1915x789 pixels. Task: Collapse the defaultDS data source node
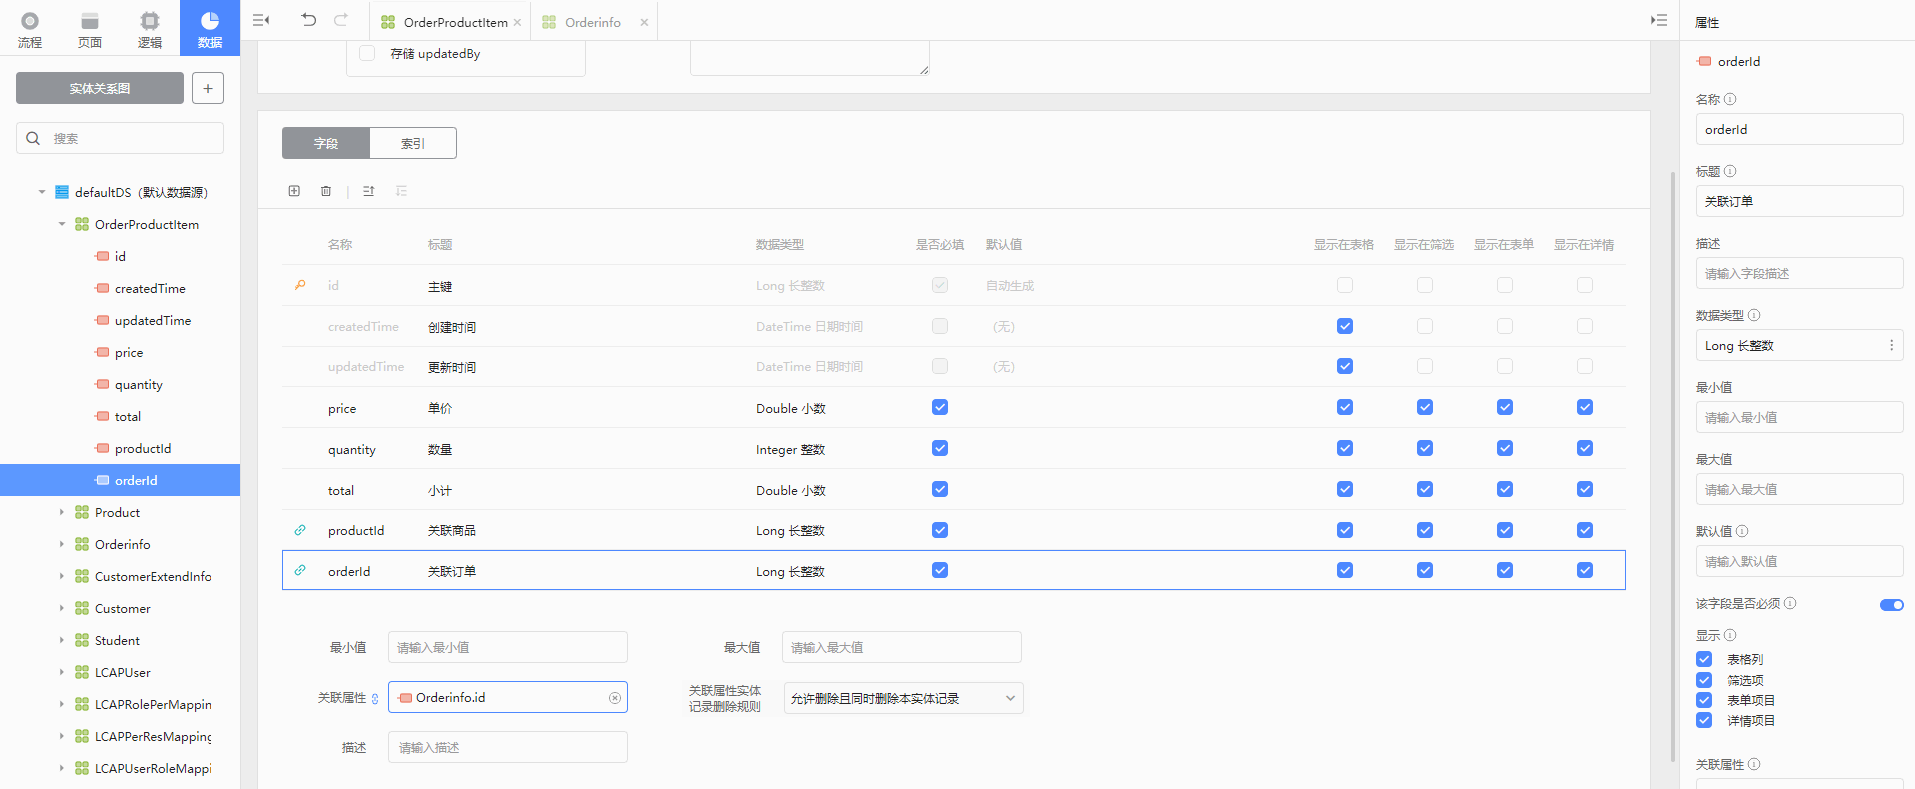[x=42, y=192]
